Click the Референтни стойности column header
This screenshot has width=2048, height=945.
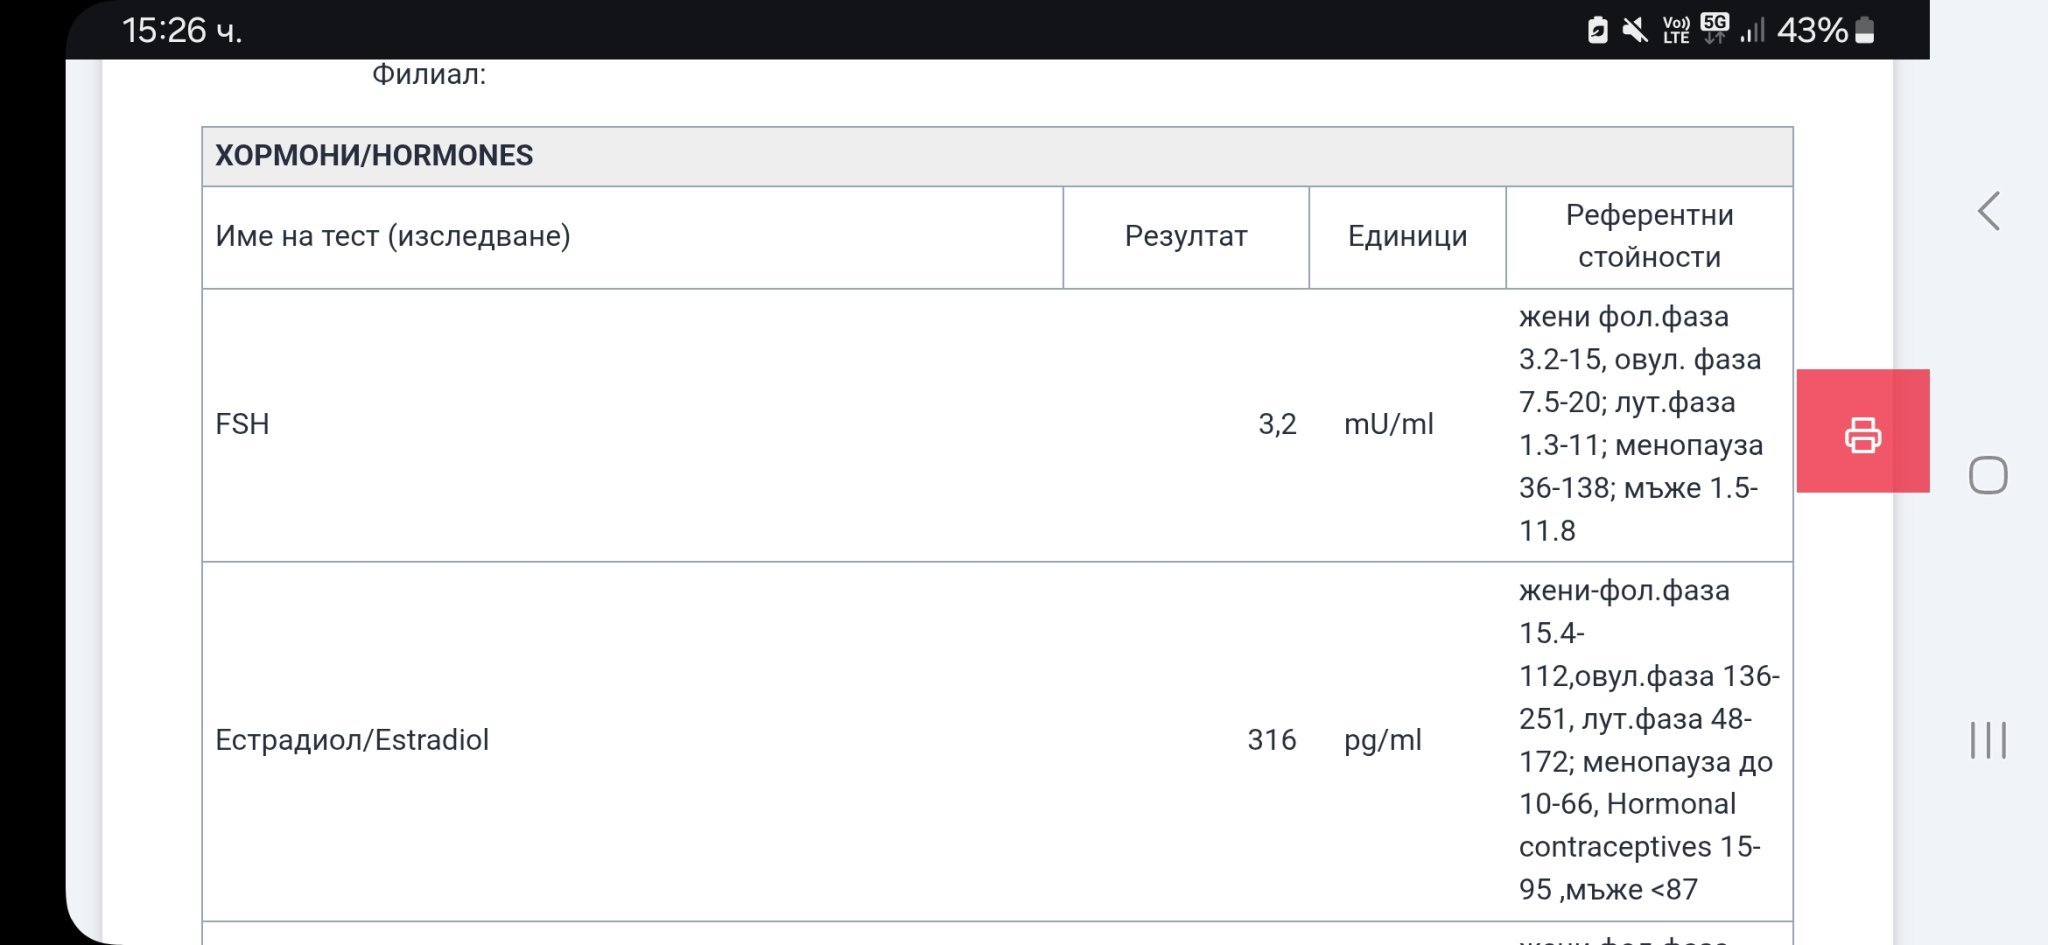(x=1649, y=236)
